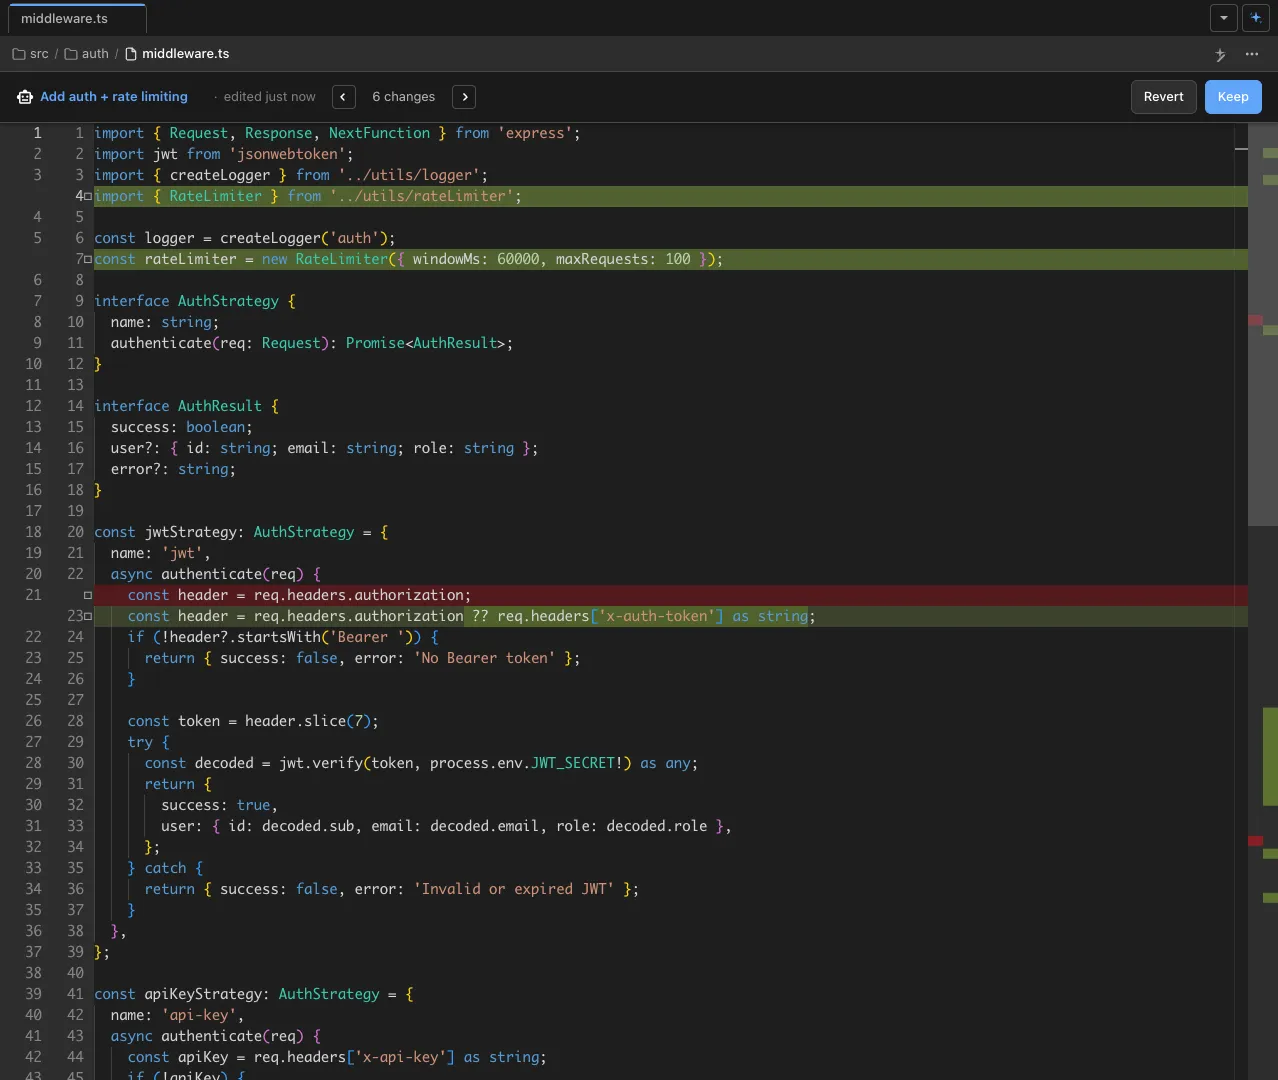This screenshot has height=1080, width=1278.
Task: Click the new tab plus button
Action: click(x=1256, y=18)
